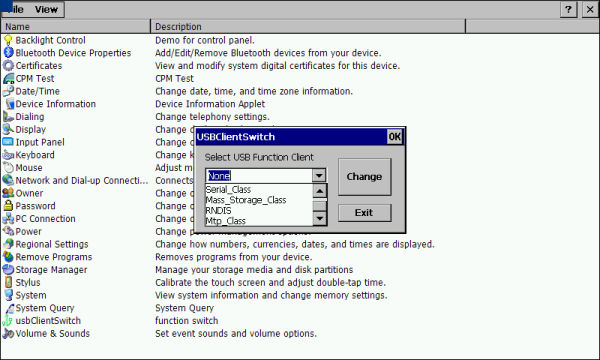
Task: Click the Stylus icon
Action: pyautogui.click(x=8, y=282)
